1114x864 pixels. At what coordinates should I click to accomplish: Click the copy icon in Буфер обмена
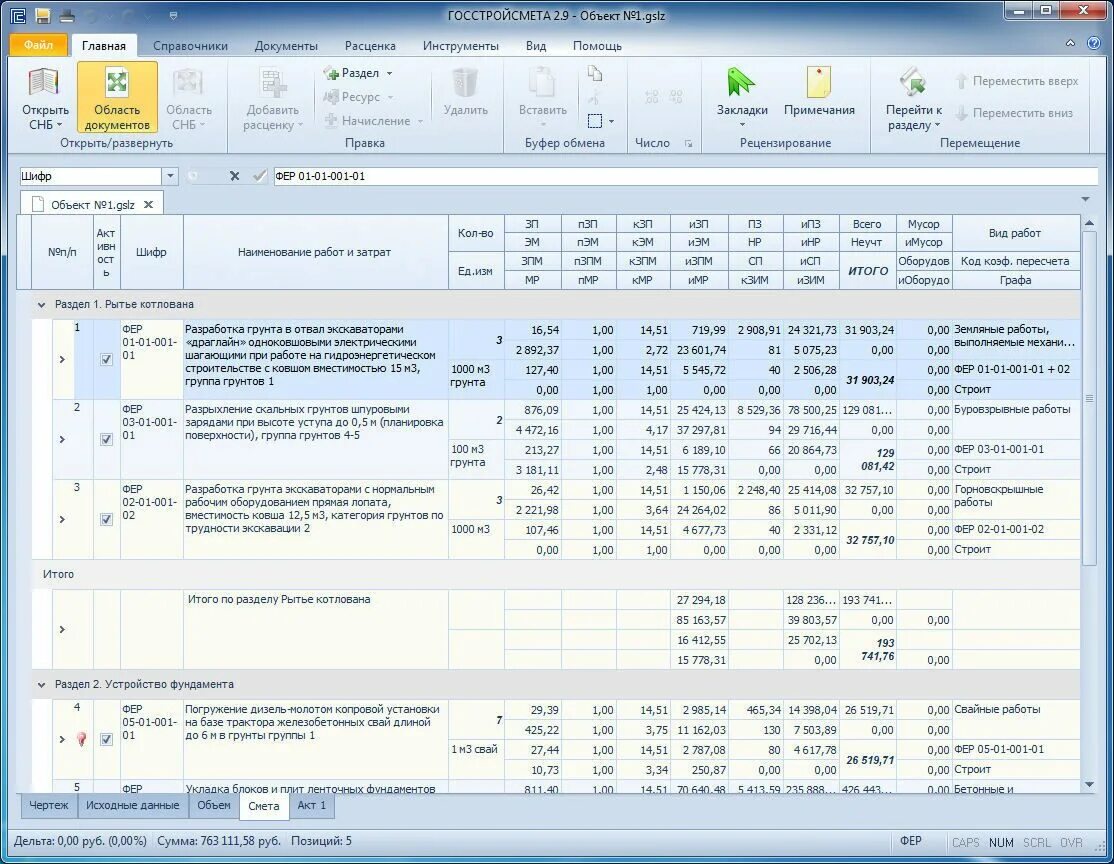[595, 73]
